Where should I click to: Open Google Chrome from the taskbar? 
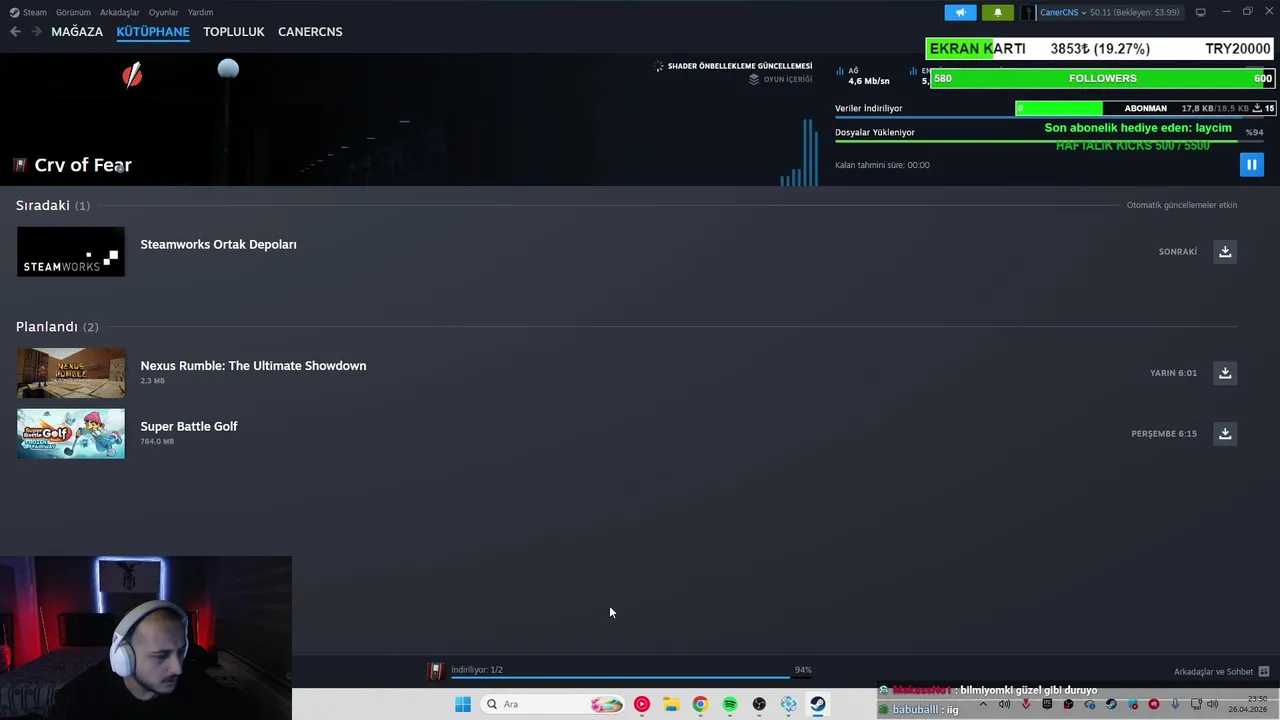coord(700,704)
